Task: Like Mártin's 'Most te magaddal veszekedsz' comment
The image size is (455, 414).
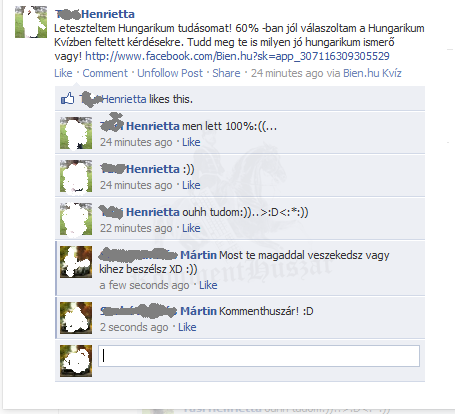Action: tap(208, 285)
